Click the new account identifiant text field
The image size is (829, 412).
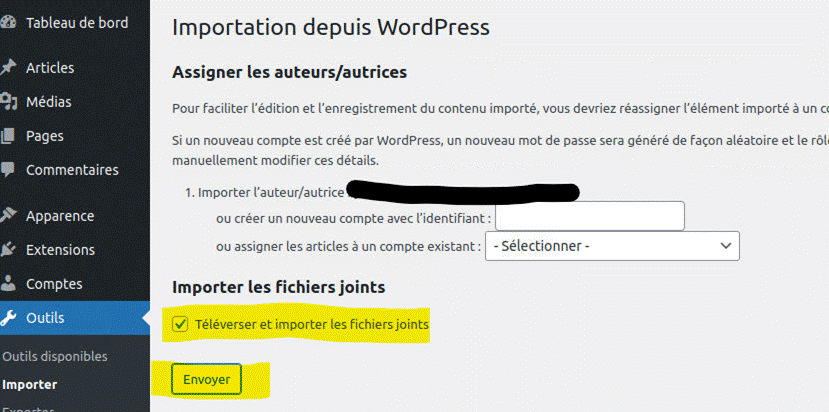click(x=590, y=216)
